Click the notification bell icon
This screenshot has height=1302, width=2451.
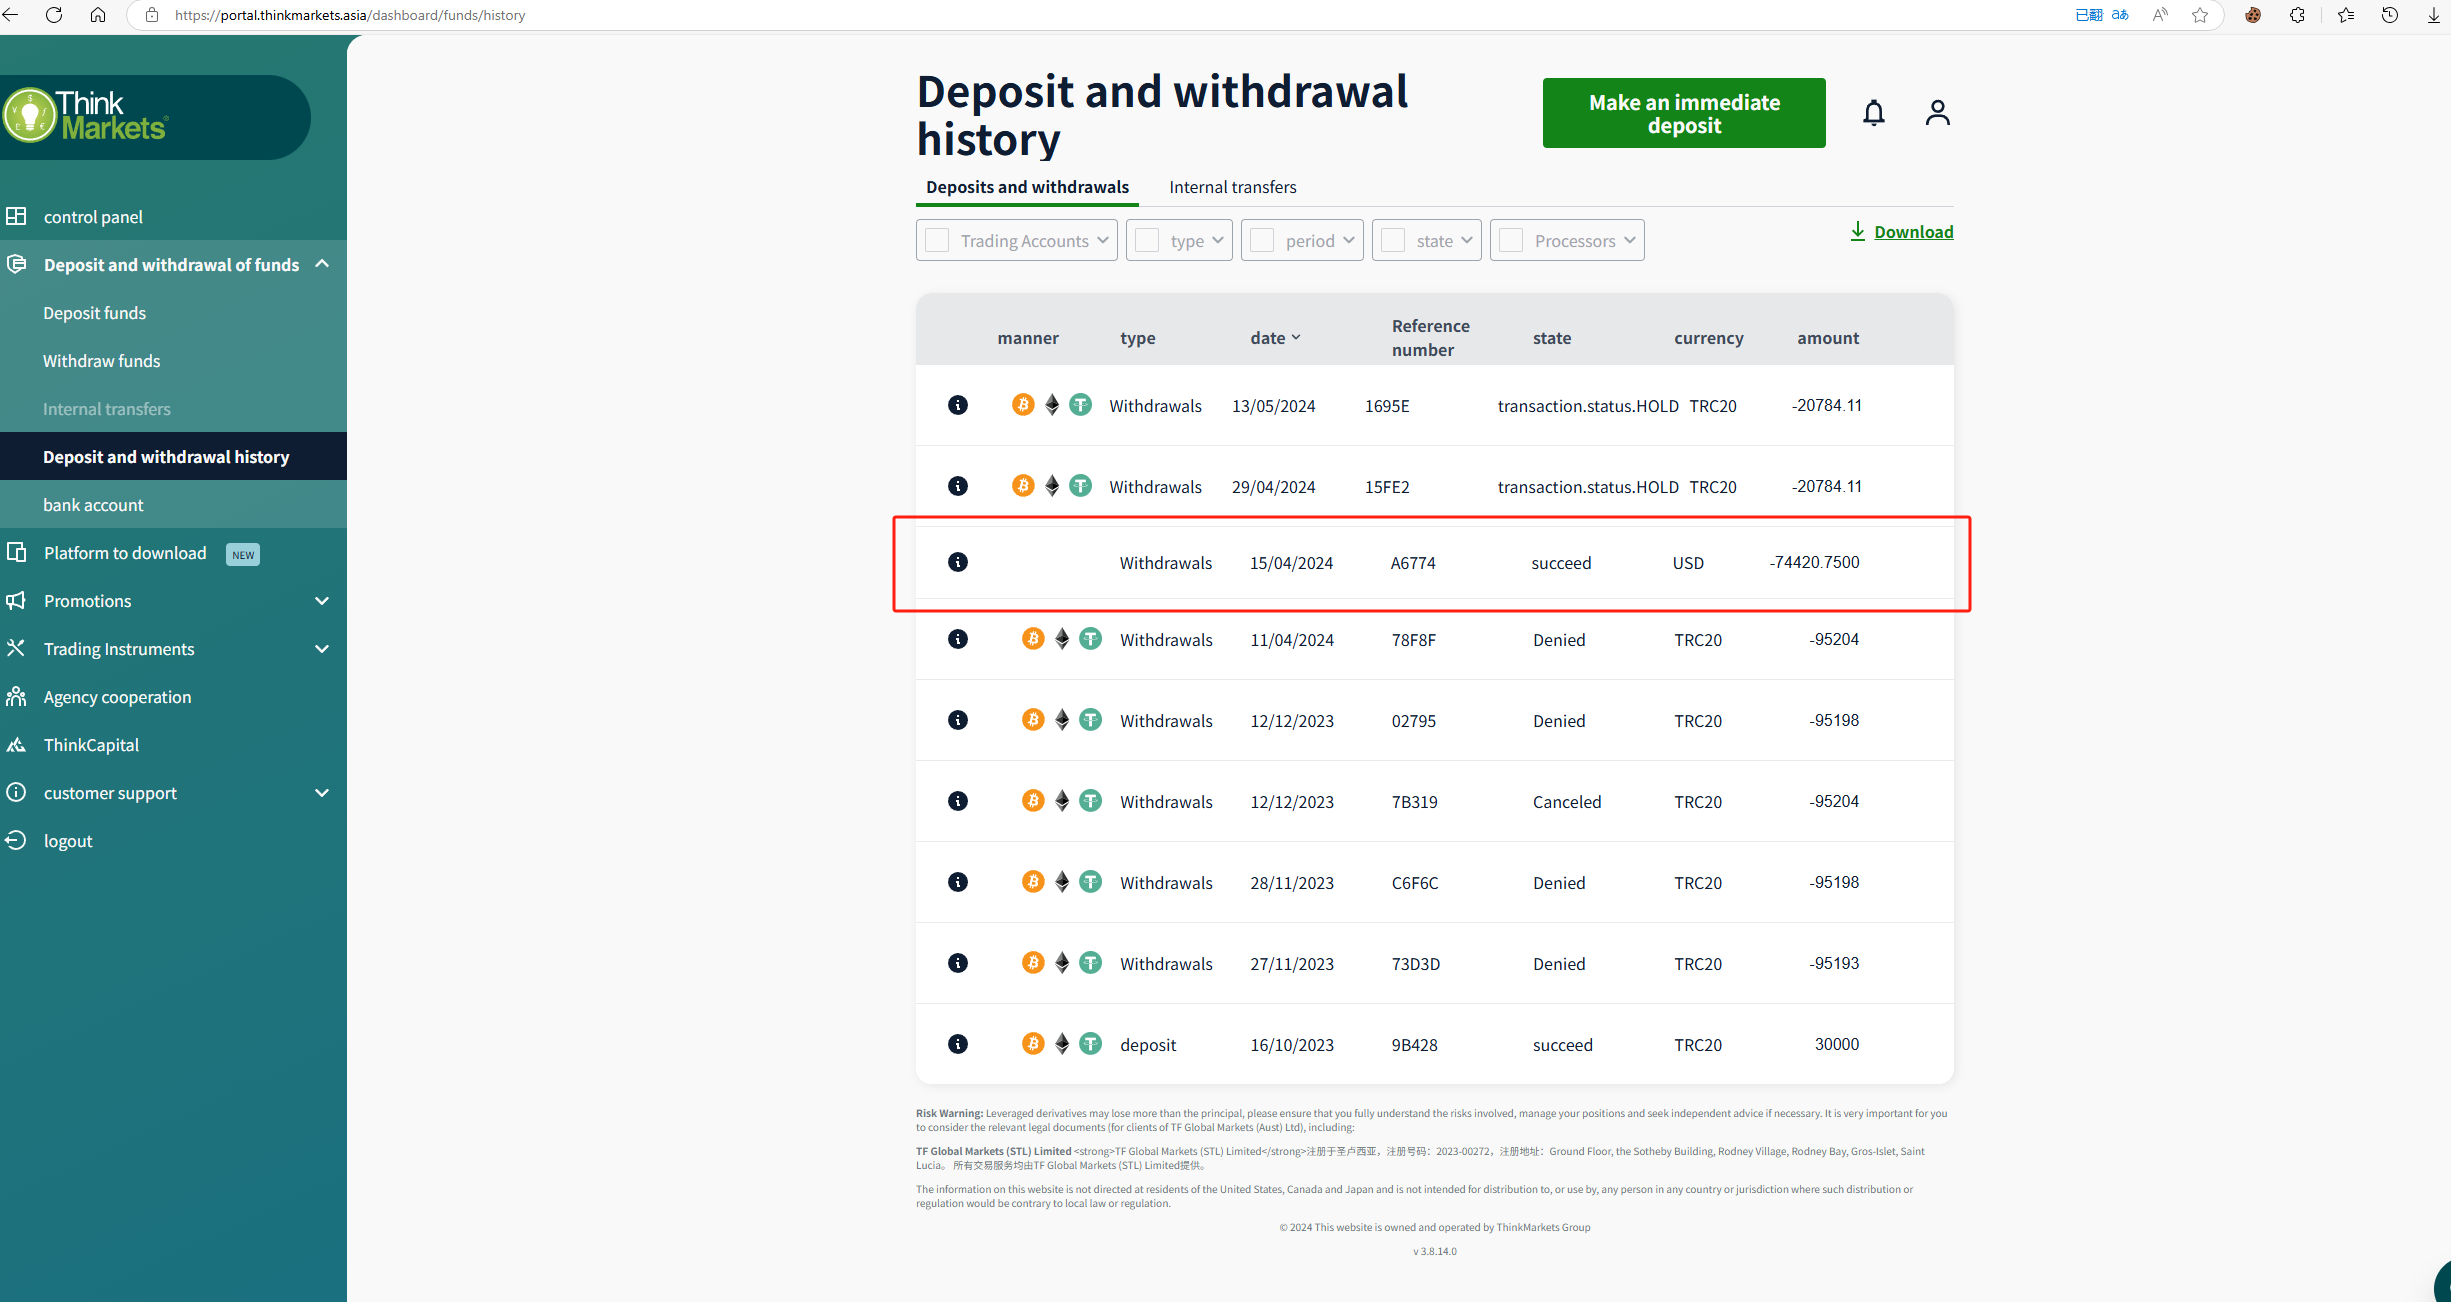[1874, 113]
